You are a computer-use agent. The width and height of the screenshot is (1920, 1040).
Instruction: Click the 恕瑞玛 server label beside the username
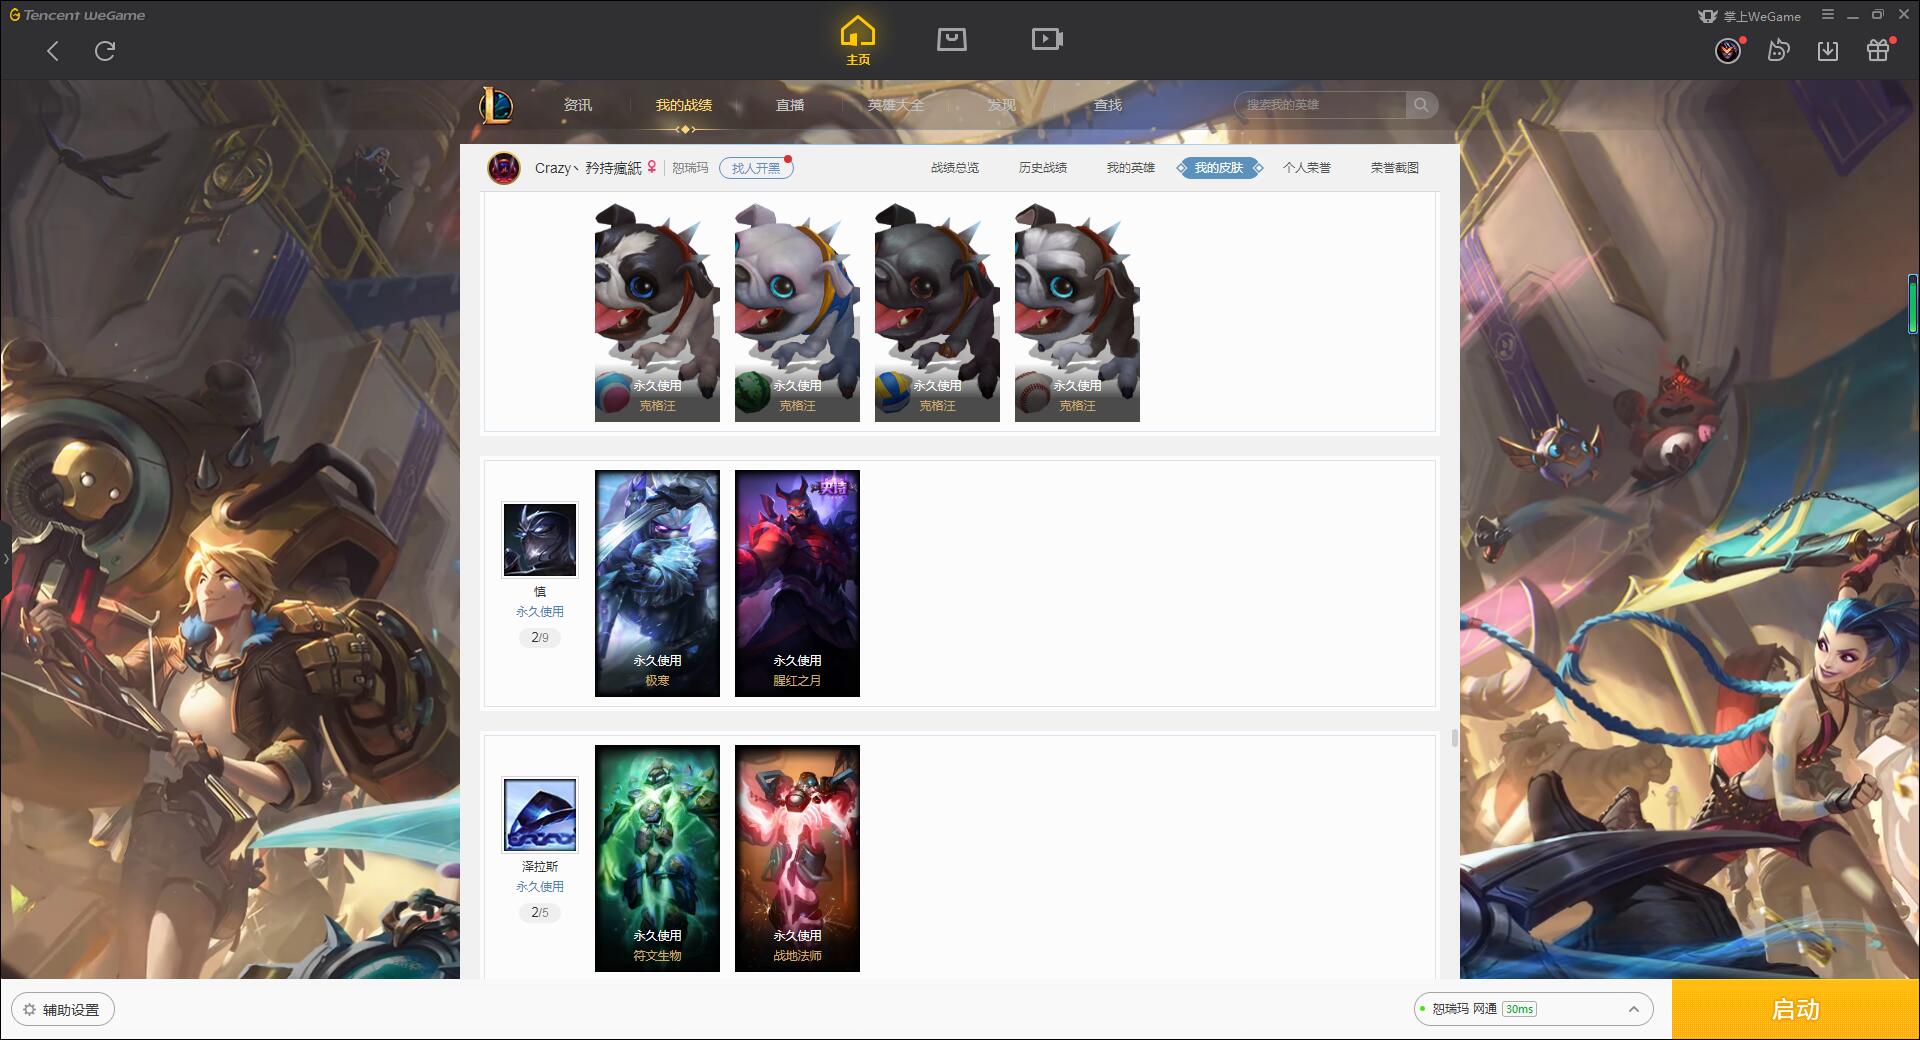[690, 168]
